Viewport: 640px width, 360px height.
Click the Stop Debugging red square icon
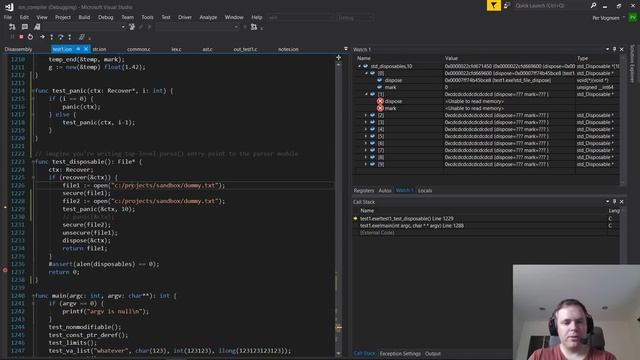coord(21,37)
